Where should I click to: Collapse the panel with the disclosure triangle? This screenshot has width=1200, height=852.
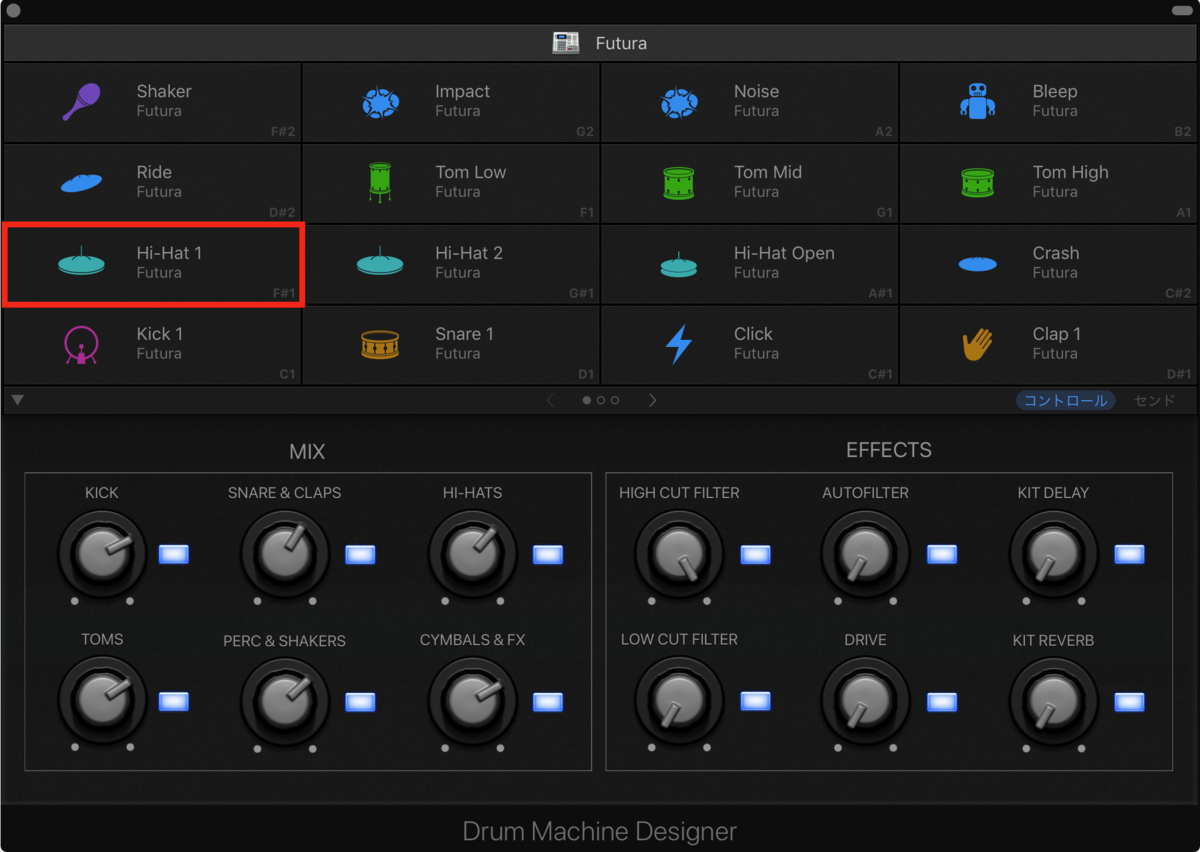point(17,400)
